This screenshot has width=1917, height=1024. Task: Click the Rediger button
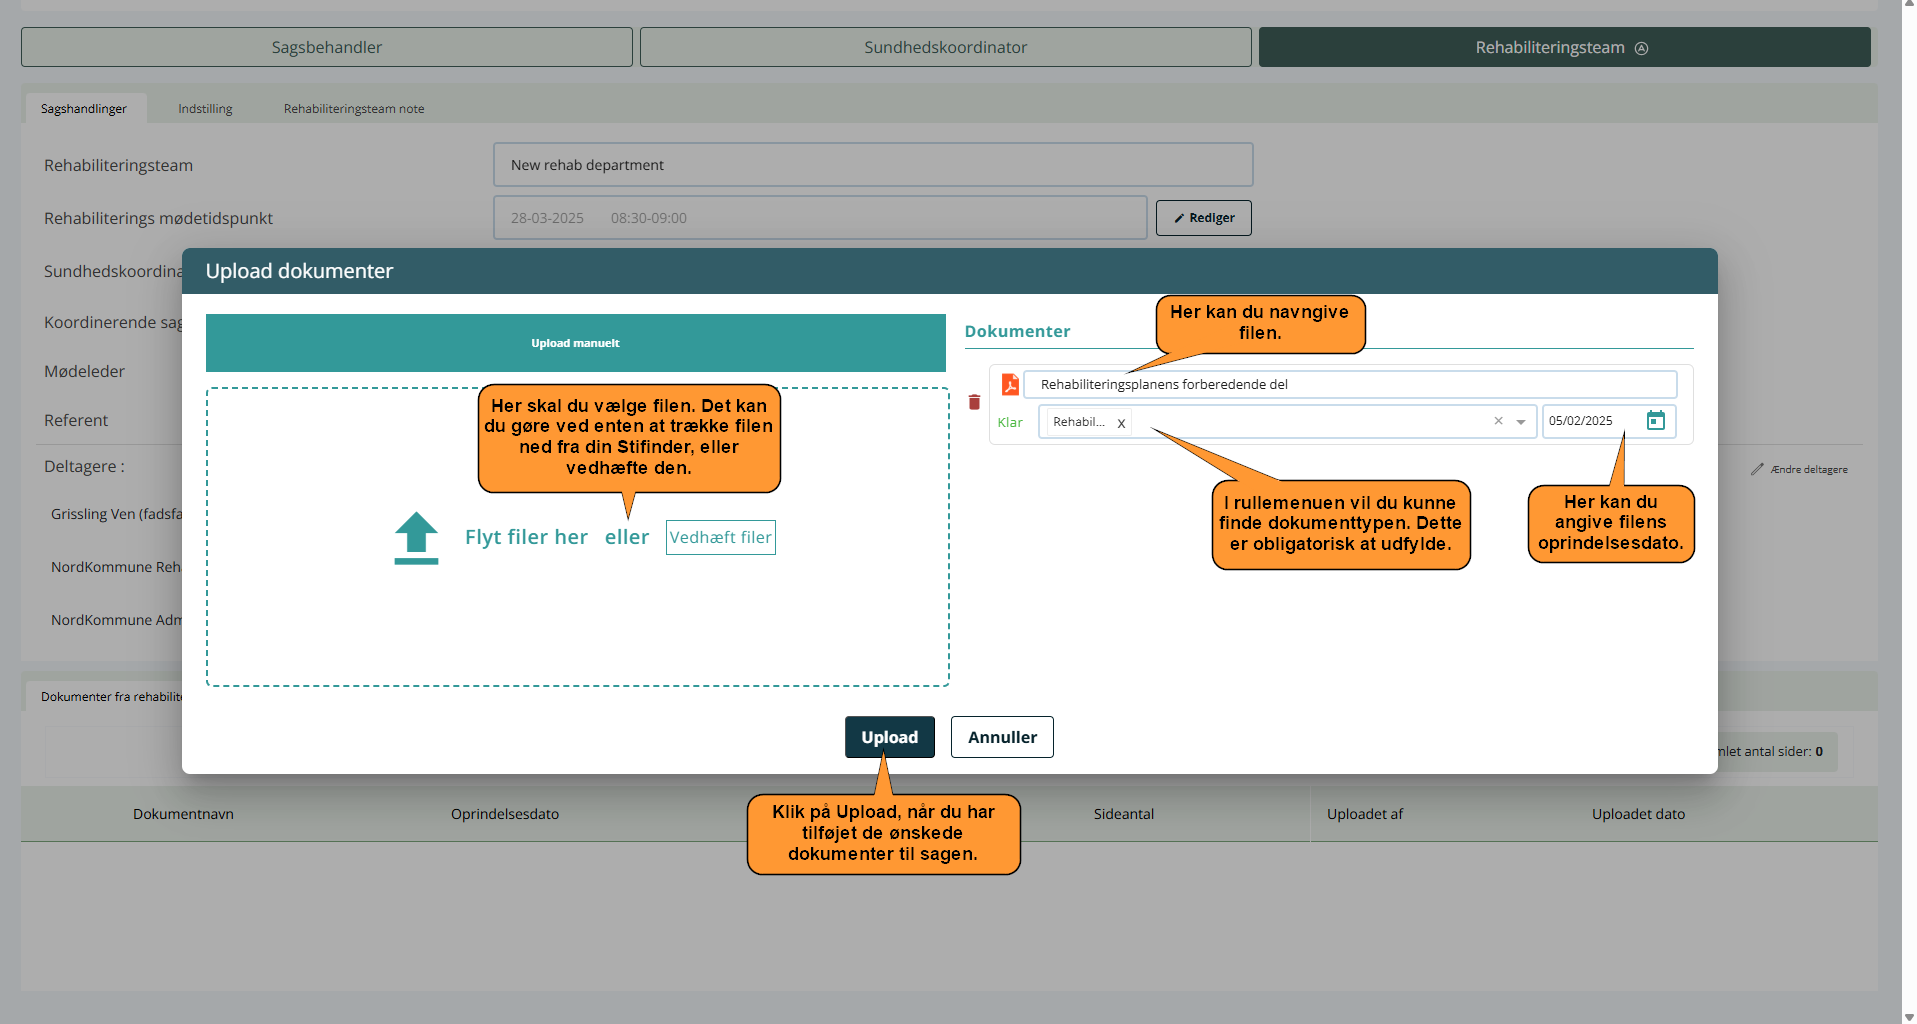coord(1203,218)
